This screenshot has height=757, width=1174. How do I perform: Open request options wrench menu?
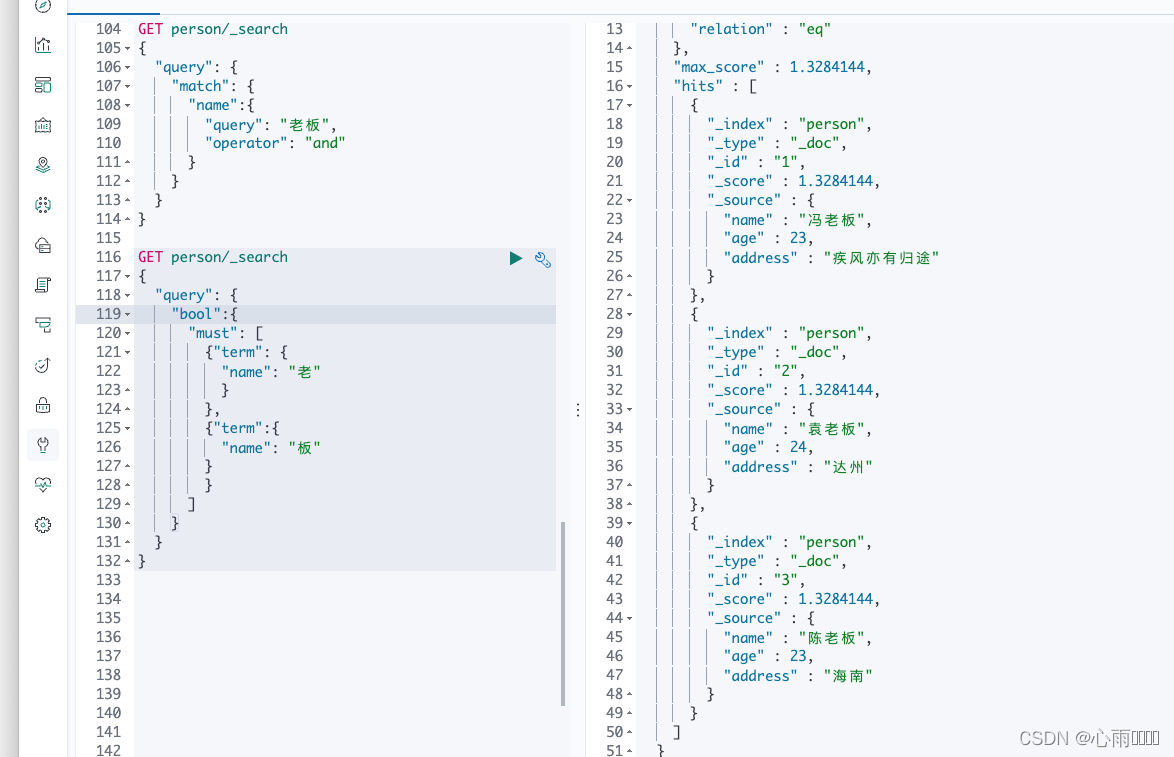543,260
